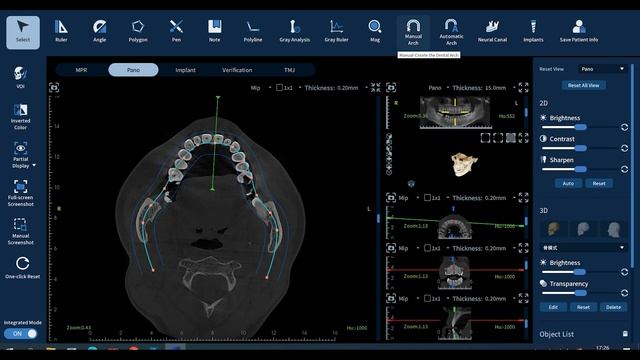Open Partial Display dropdown arrow

(34, 165)
